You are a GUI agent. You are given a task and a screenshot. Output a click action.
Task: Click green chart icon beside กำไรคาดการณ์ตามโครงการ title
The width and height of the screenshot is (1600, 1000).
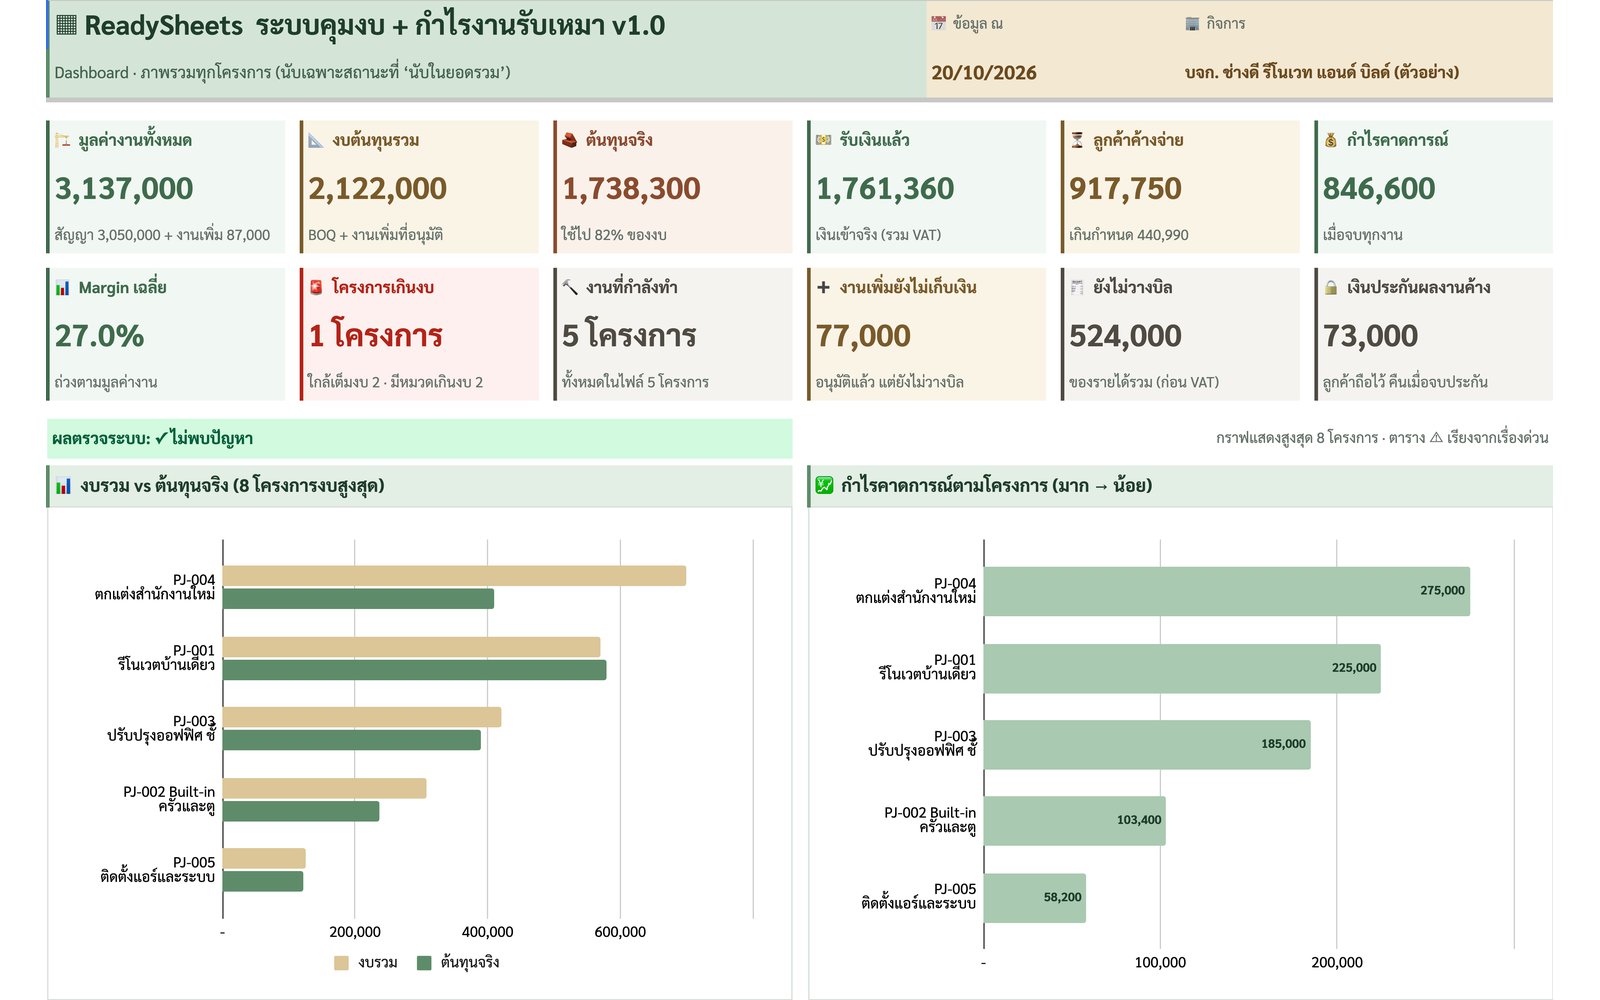click(x=824, y=485)
